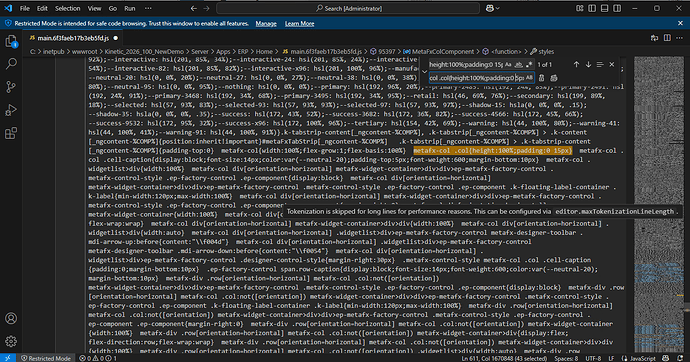Collapse the replace row with the chevron

tap(424, 71)
